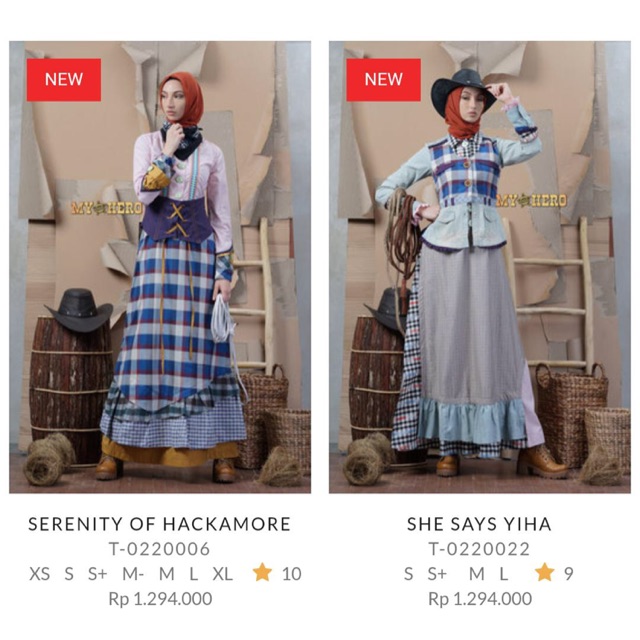The height and width of the screenshot is (640, 640).
Task: Click the Rp 1.294.000 price under Serenity of Hackamore
Action: (x=160, y=599)
